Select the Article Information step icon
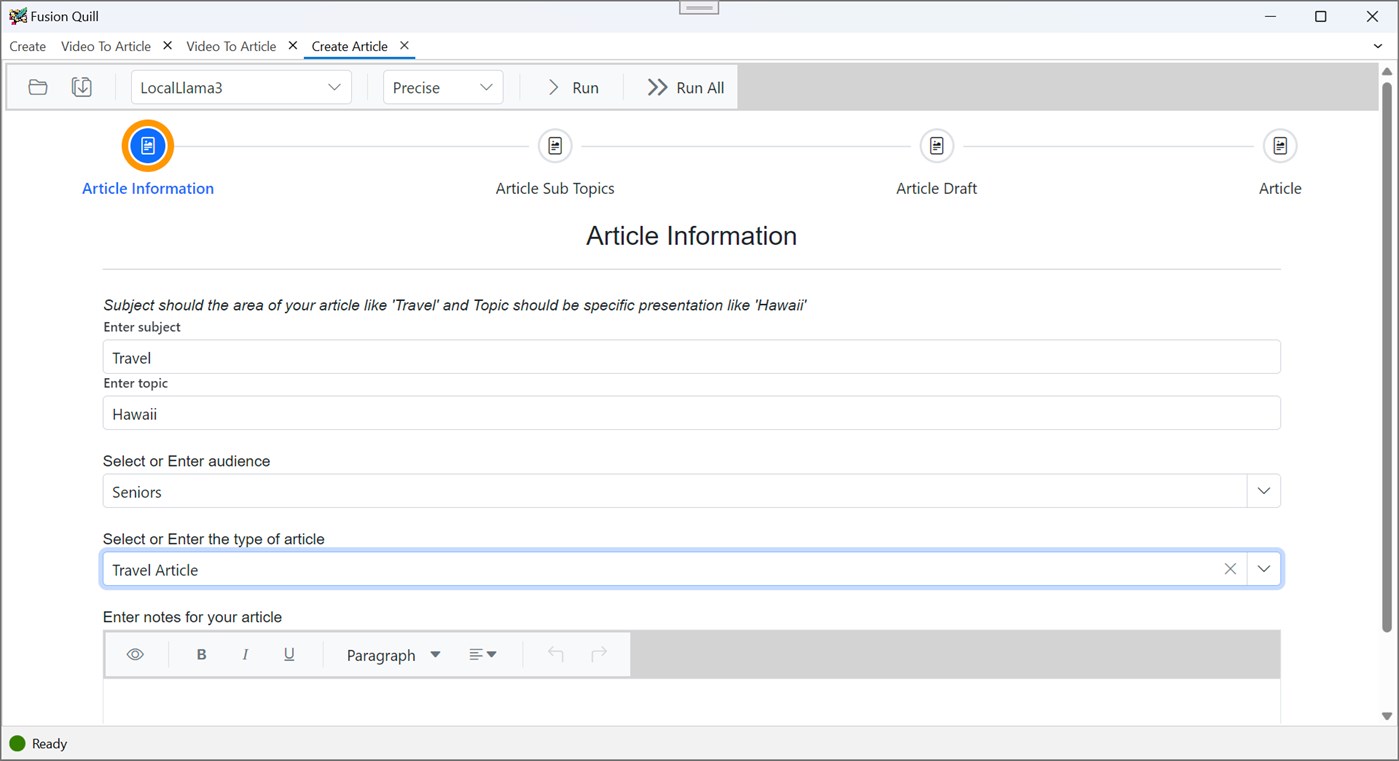1399x761 pixels. tap(147, 145)
